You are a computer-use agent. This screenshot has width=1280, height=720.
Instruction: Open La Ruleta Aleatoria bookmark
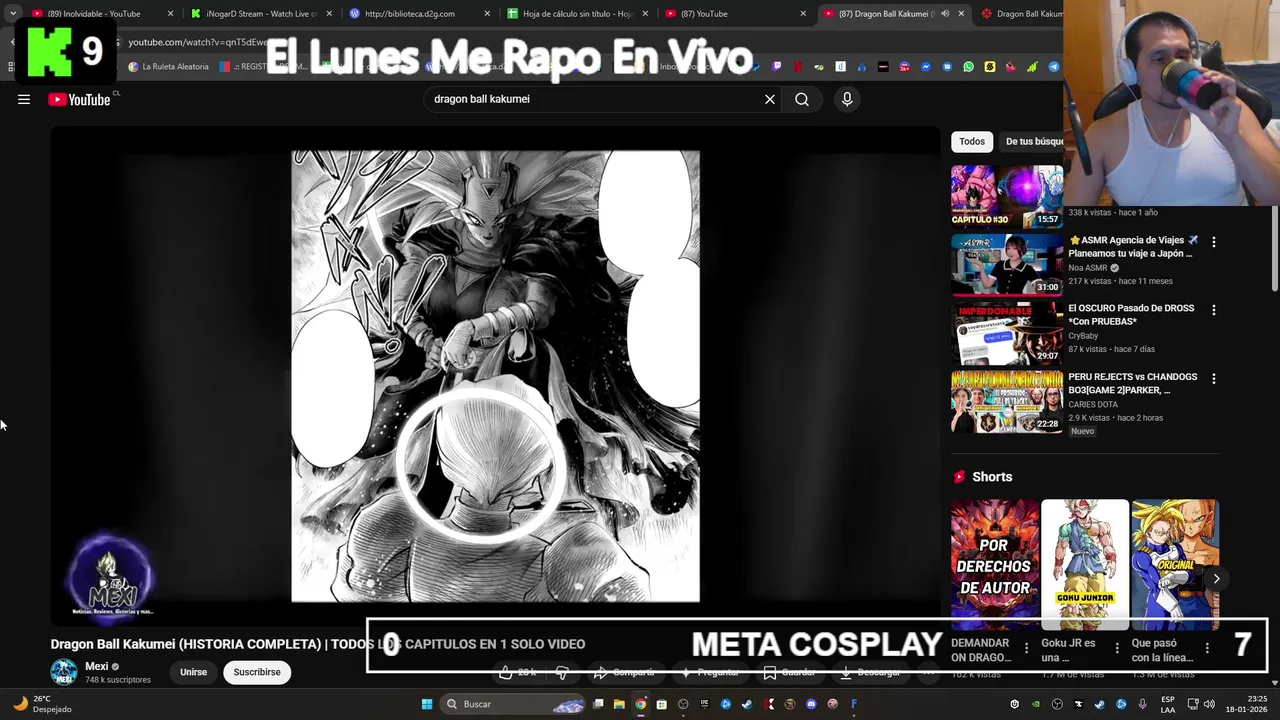pyautogui.click(x=168, y=67)
